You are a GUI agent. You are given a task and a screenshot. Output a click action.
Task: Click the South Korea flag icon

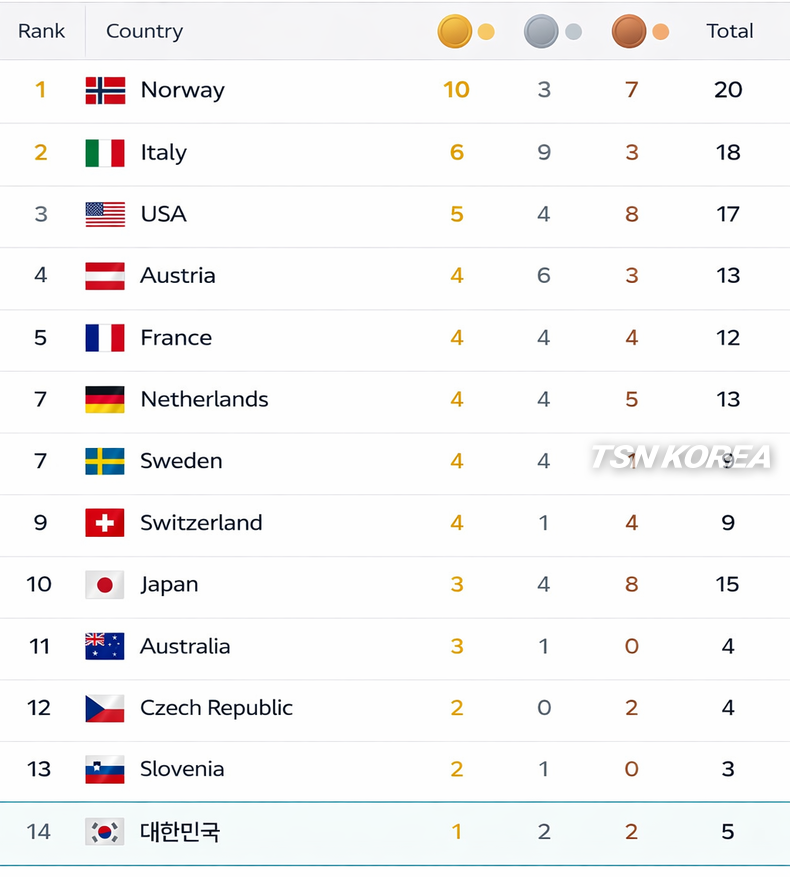105,831
